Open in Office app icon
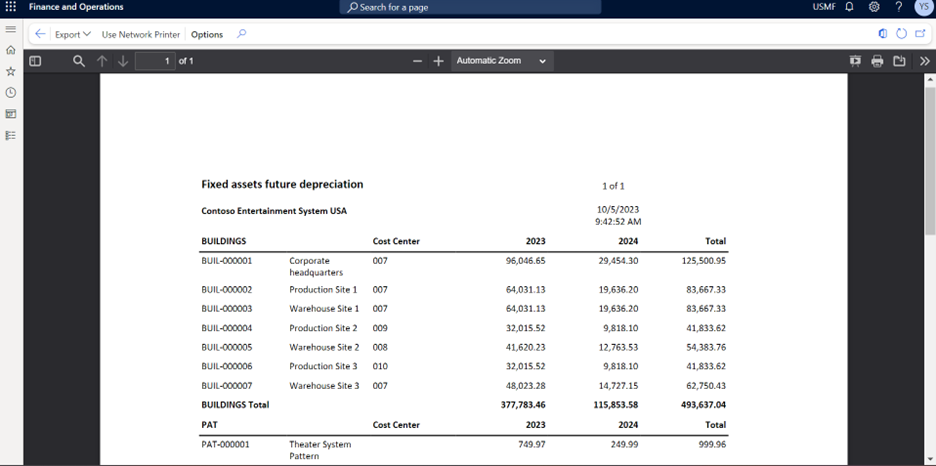The width and height of the screenshot is (936, 466). coord(883,34)
